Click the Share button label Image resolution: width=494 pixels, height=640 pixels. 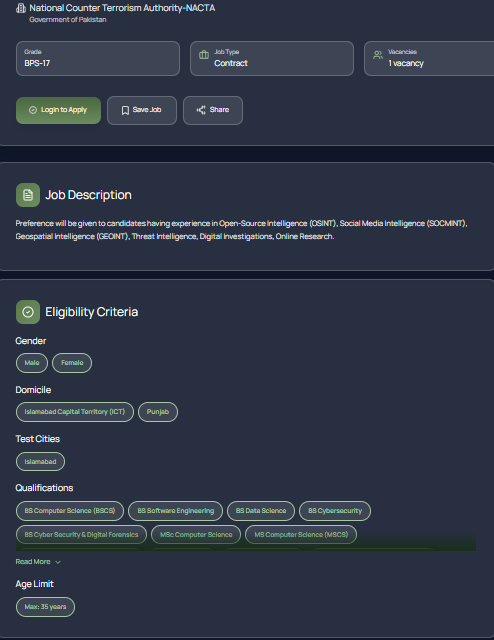(x=219, y=110)
